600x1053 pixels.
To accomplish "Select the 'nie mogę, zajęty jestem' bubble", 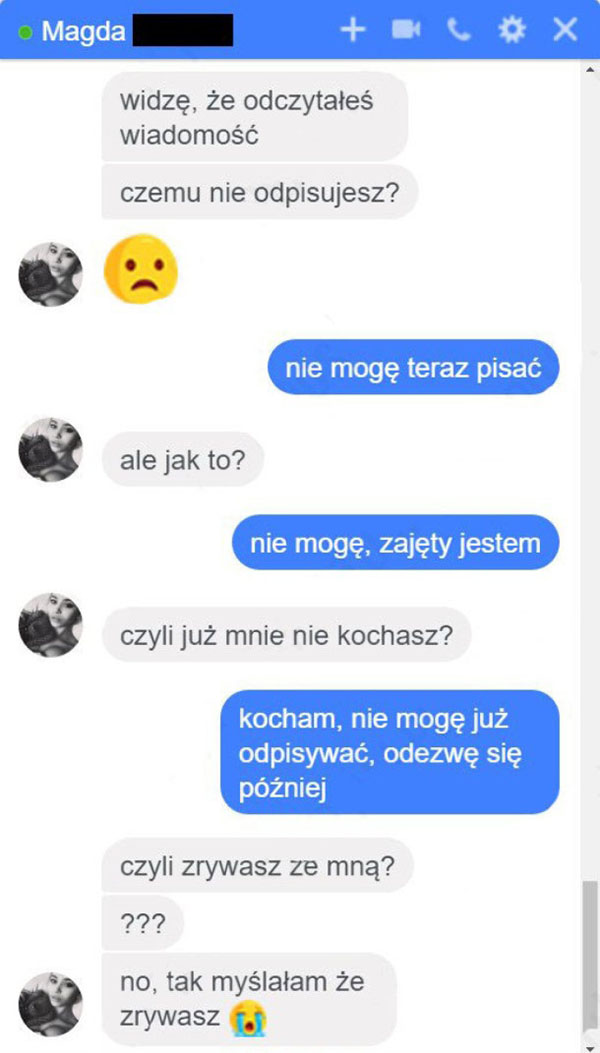I will pyautogui.click(x=396, y=543).
